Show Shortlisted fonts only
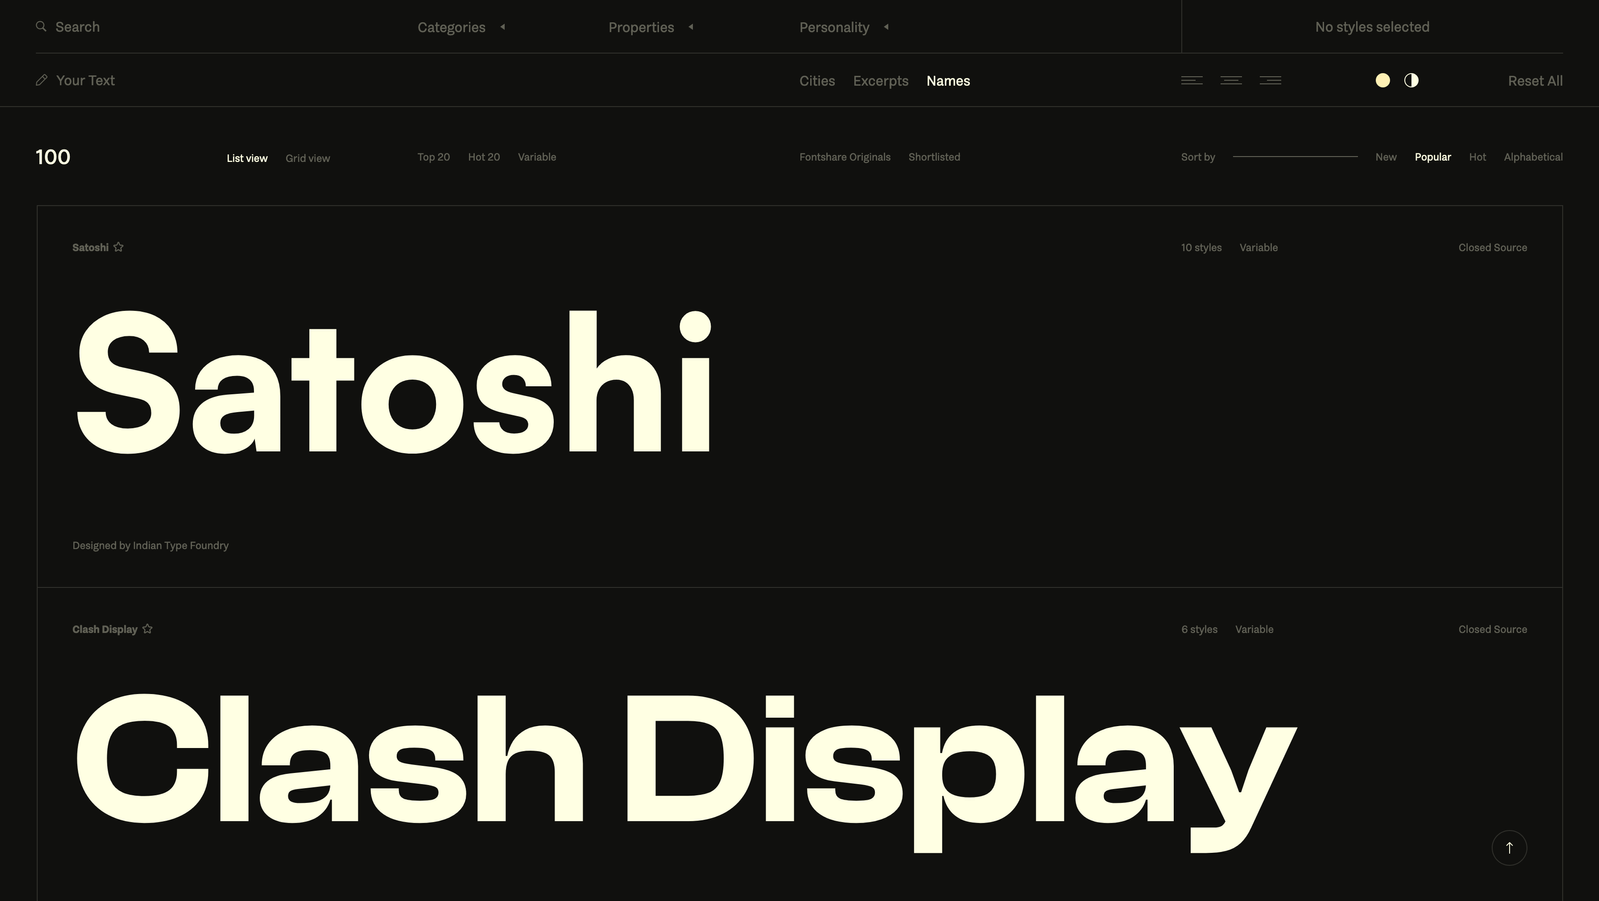The width and height of the screenshot is (1599, 901). point(934,157)
